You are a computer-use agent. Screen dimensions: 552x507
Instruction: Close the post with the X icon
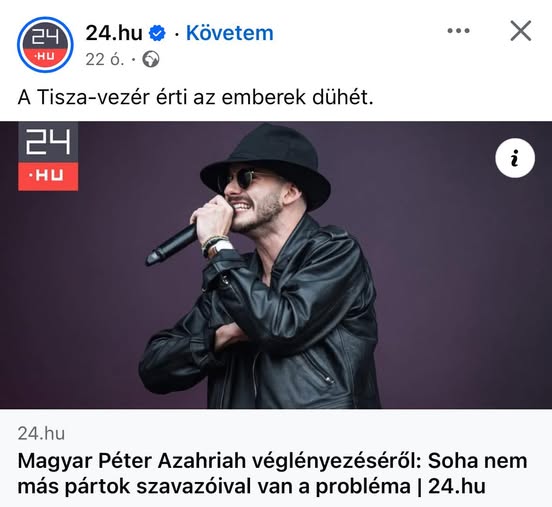(521, 31)
